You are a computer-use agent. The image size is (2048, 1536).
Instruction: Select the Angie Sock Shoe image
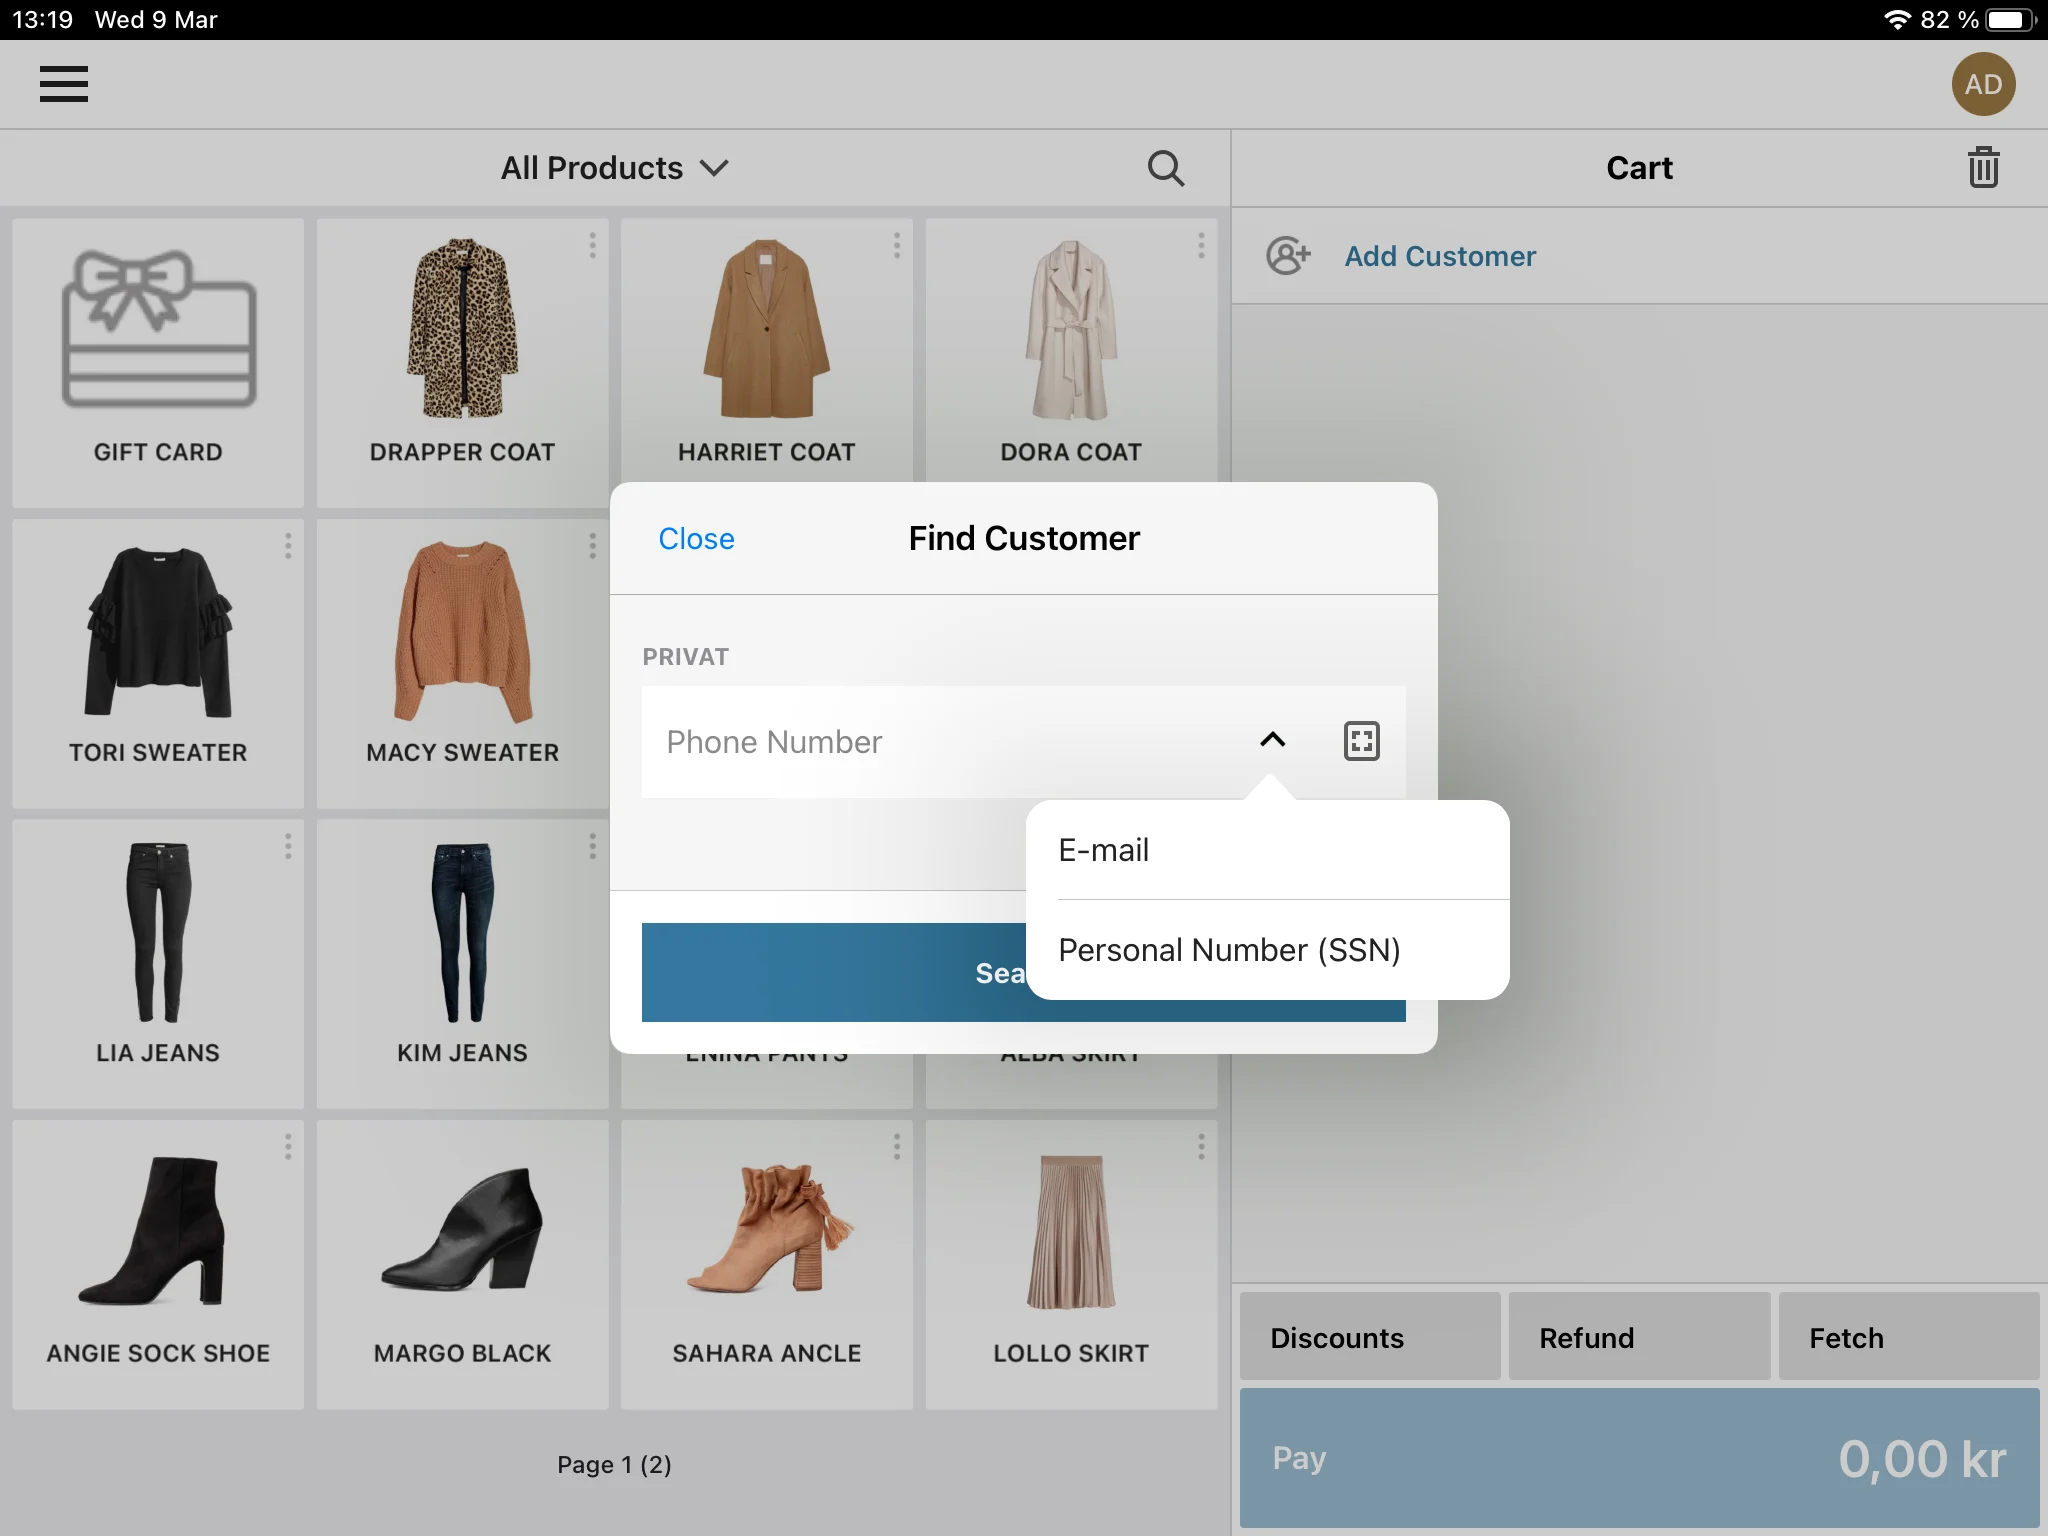click(152, 1231)
